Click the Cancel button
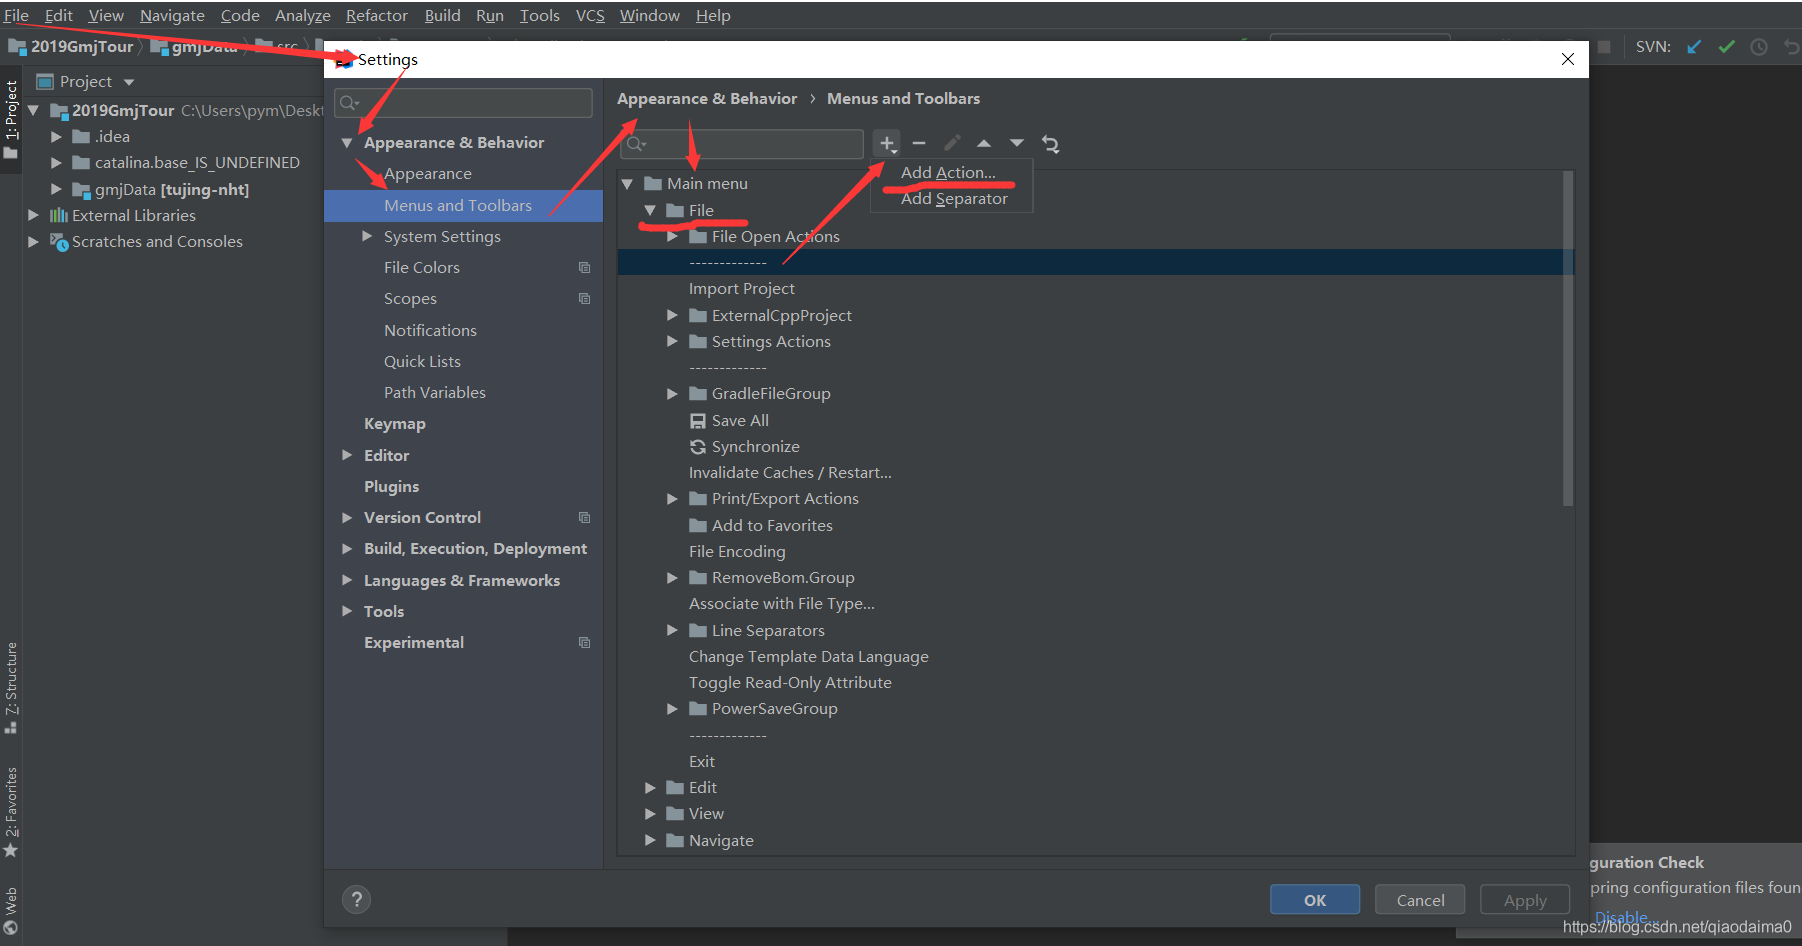The width and height of the screenshot is (1802, 946). [1420, 900]
